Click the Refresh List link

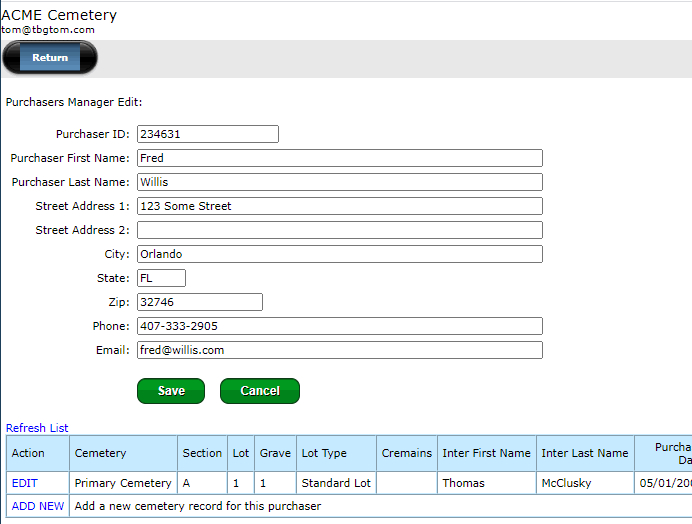pos(37,428)
